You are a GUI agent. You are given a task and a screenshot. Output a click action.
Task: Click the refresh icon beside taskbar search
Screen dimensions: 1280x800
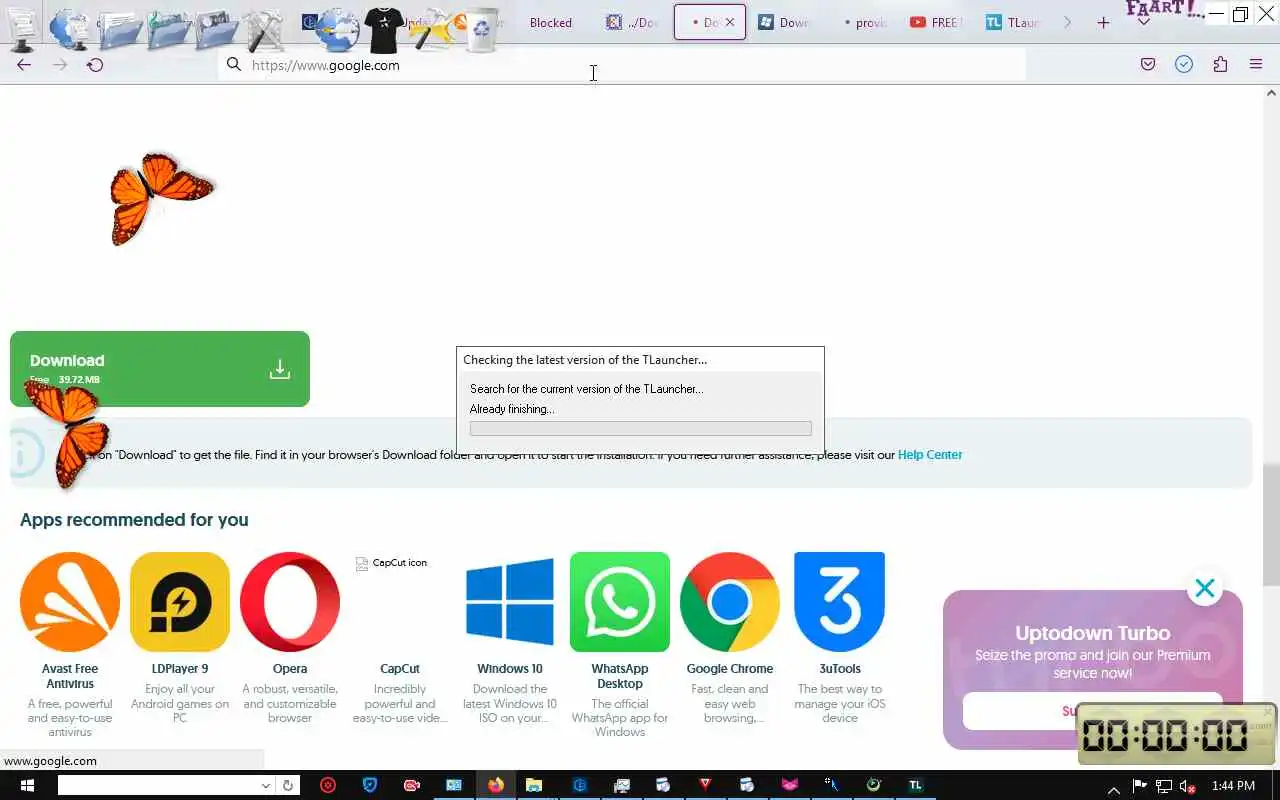click(x=288, y=786)
